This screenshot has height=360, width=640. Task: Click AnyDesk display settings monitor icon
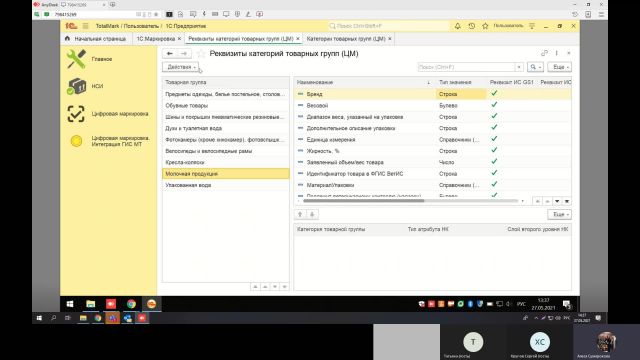[226, 14]
